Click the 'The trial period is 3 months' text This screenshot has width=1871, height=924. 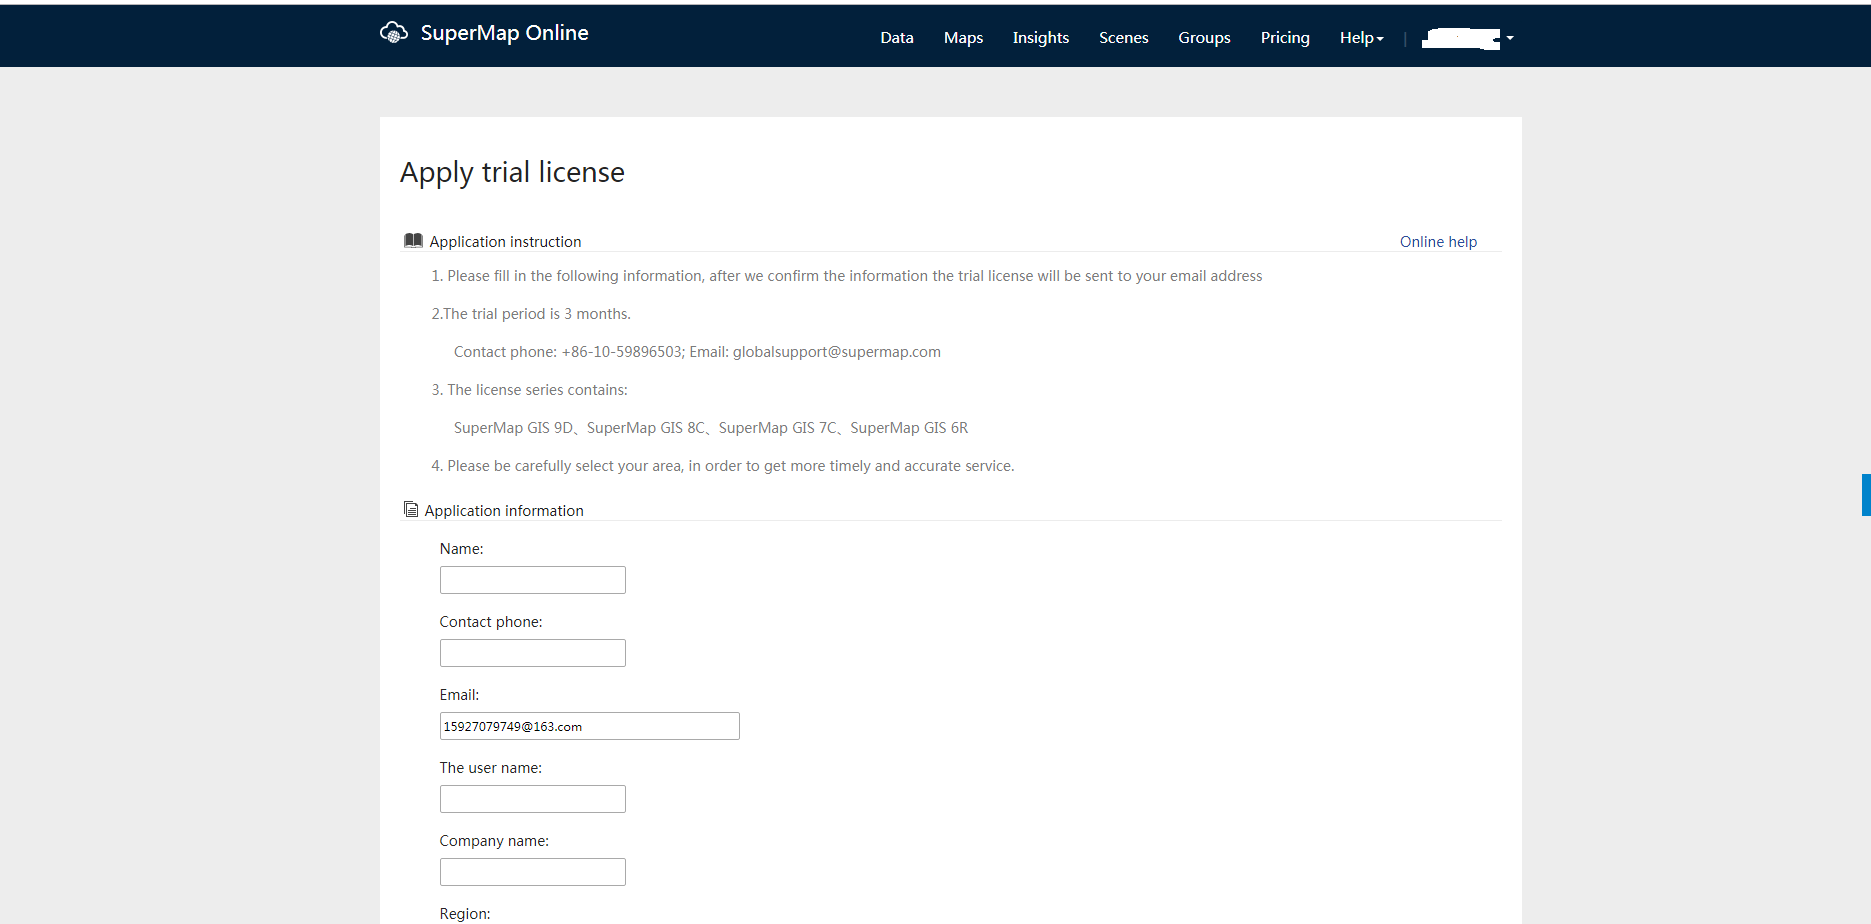click(531, 314)
